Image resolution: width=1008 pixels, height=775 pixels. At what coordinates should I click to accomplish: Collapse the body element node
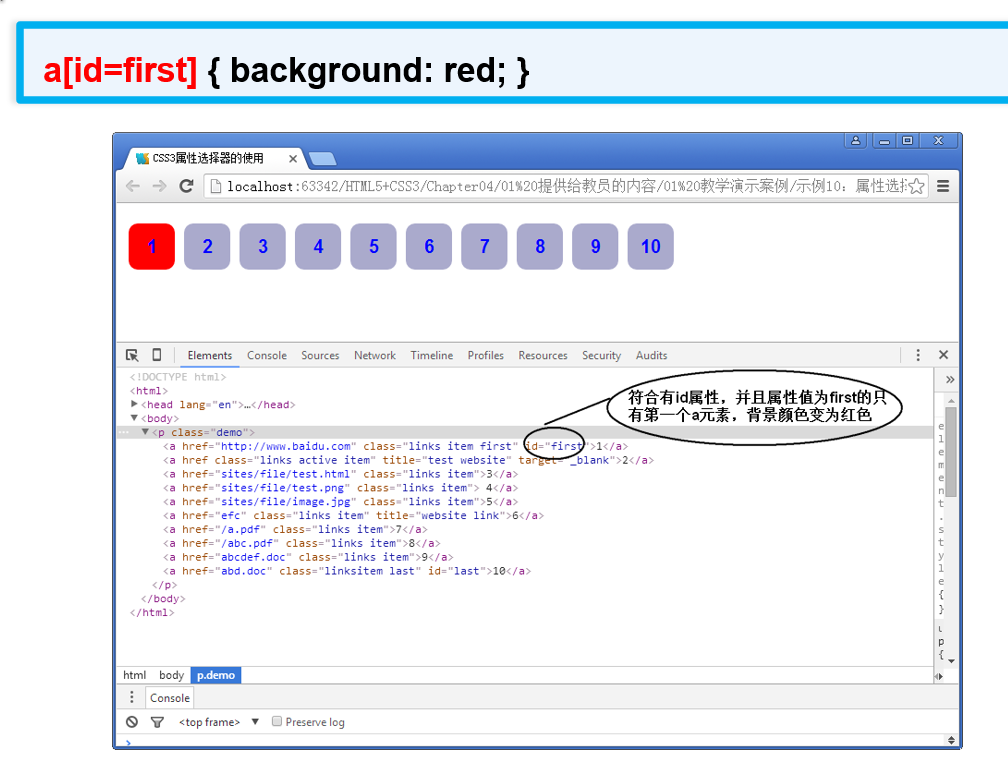point(134,418)
